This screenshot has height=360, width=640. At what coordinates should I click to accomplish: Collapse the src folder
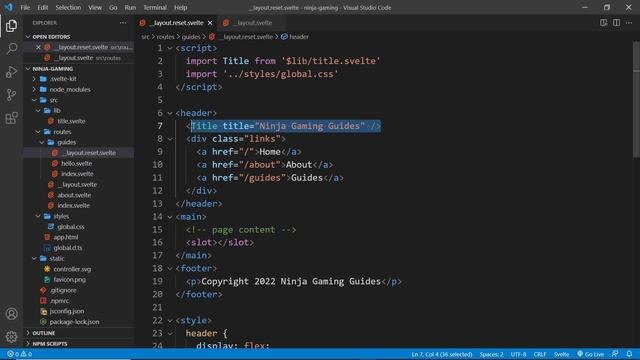34,100
